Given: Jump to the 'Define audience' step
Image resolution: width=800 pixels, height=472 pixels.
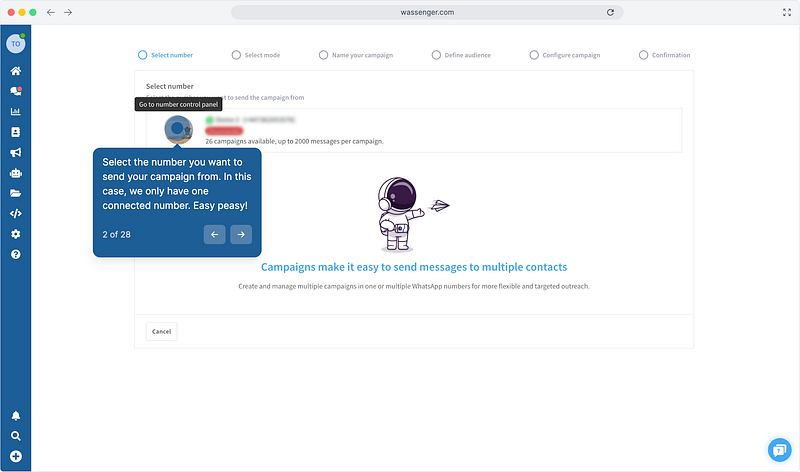Looking at the screenshot, I should [461, 55].
